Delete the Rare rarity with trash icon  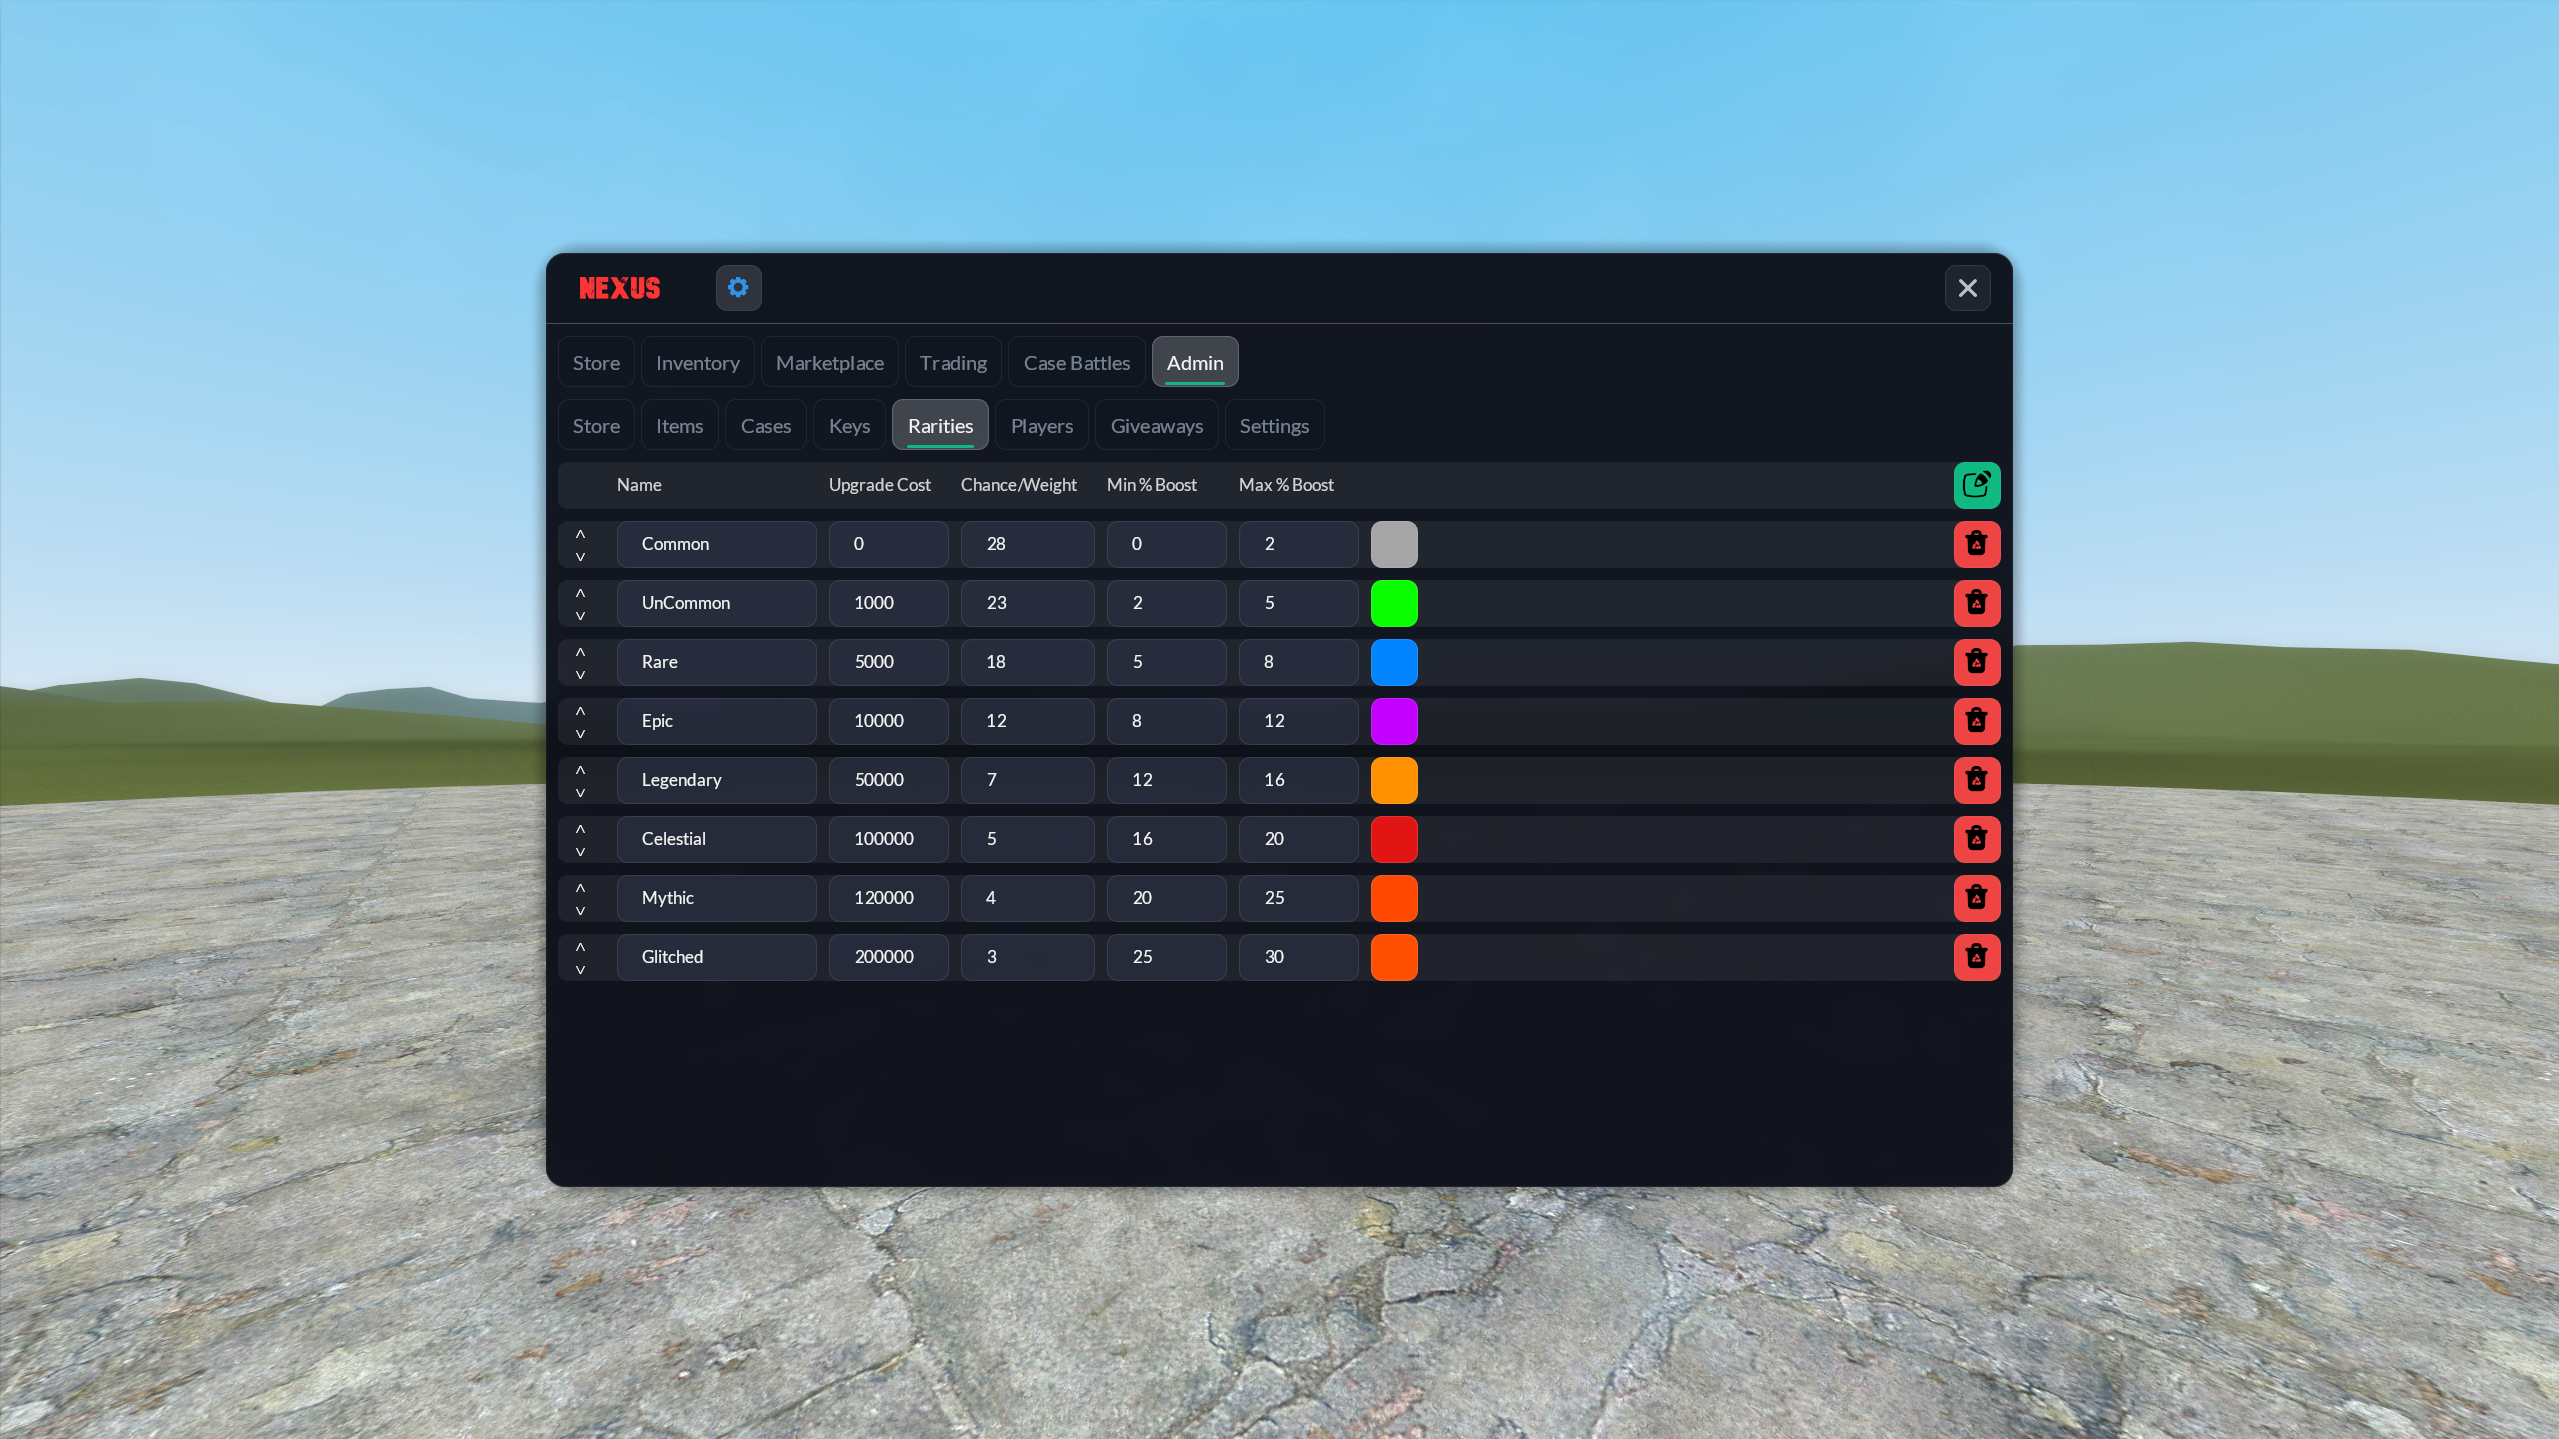1976,662
